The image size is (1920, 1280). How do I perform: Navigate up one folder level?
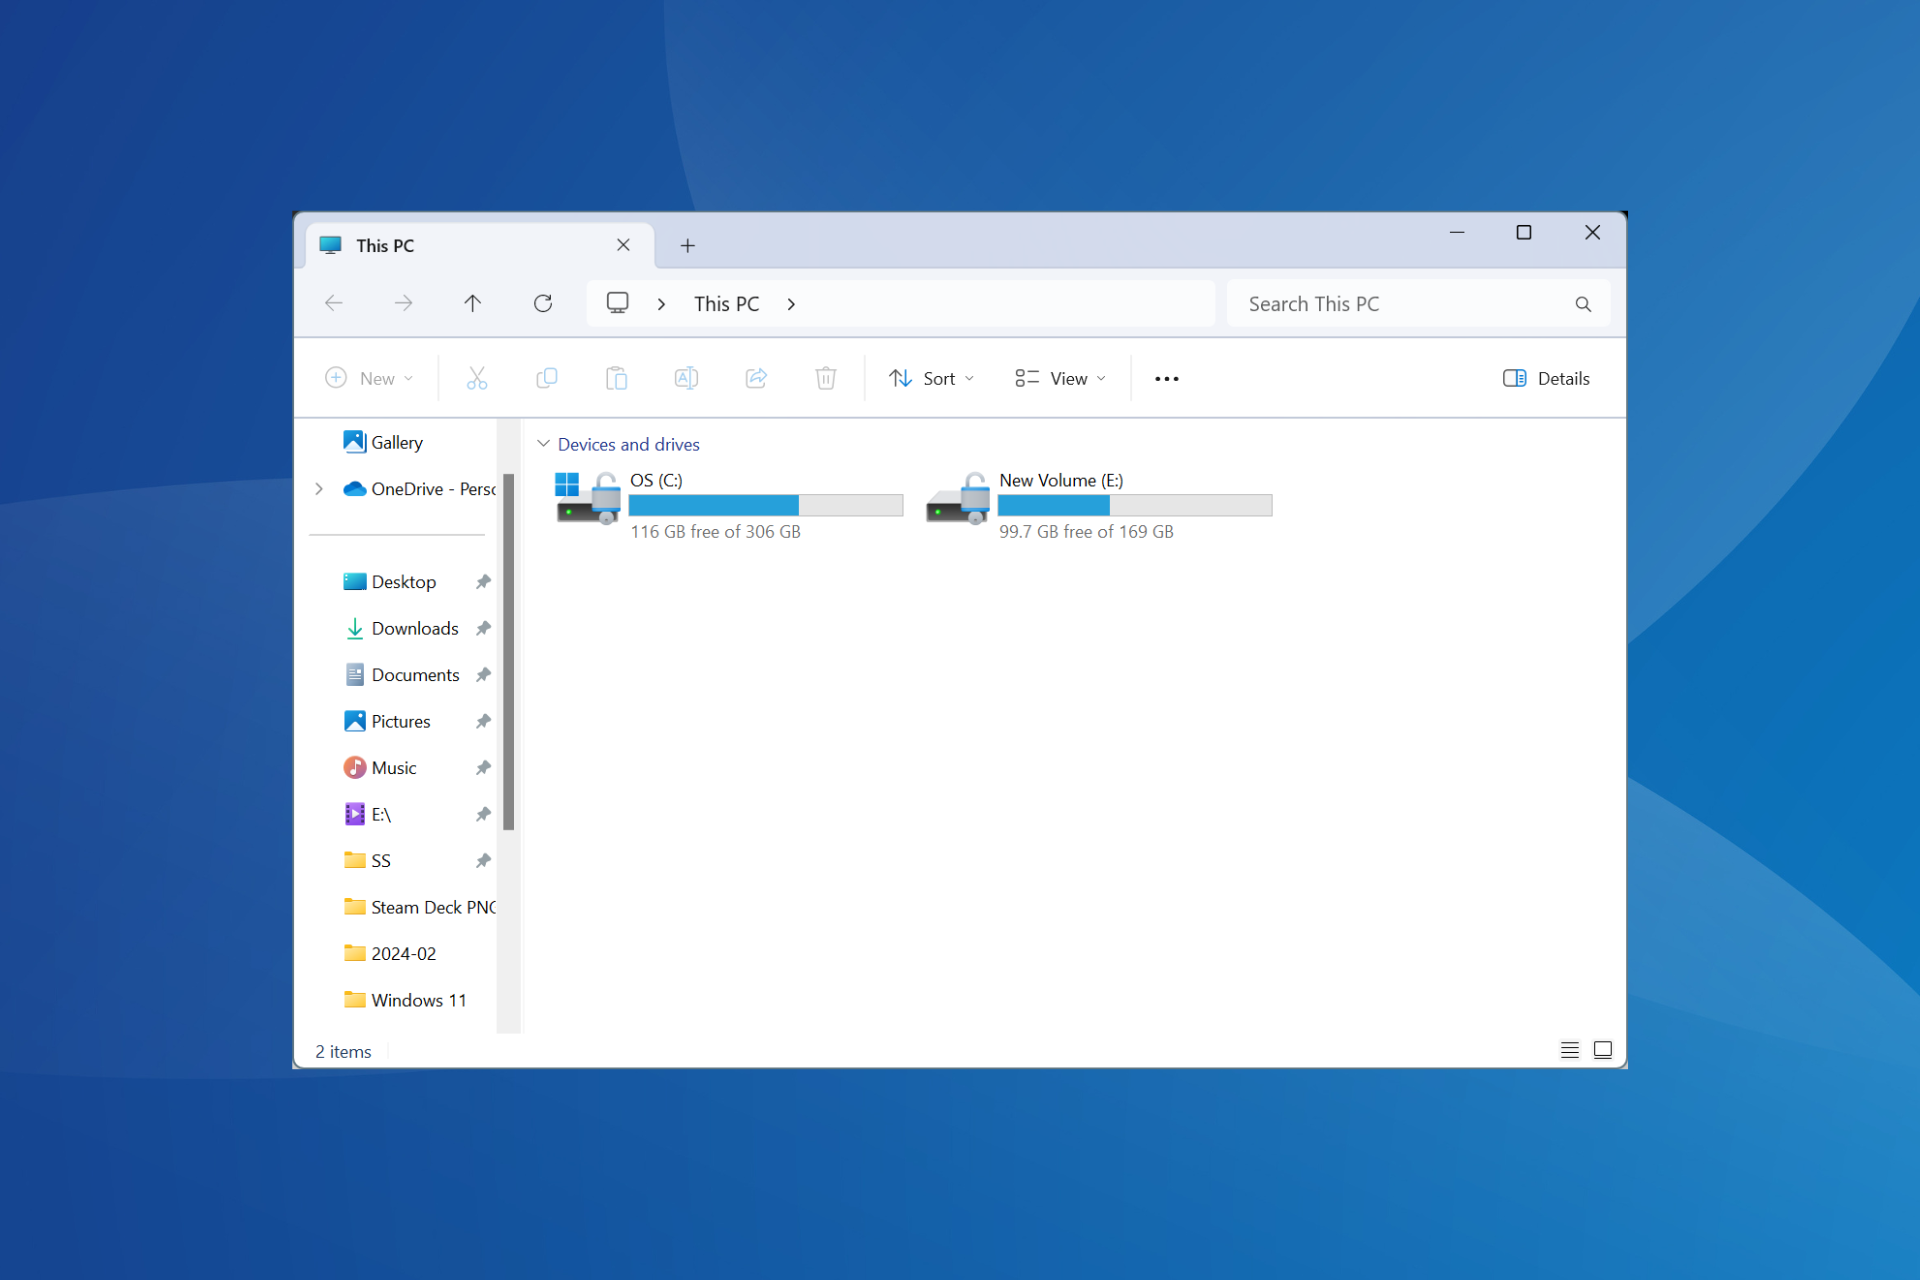click(x=473, y=303)
